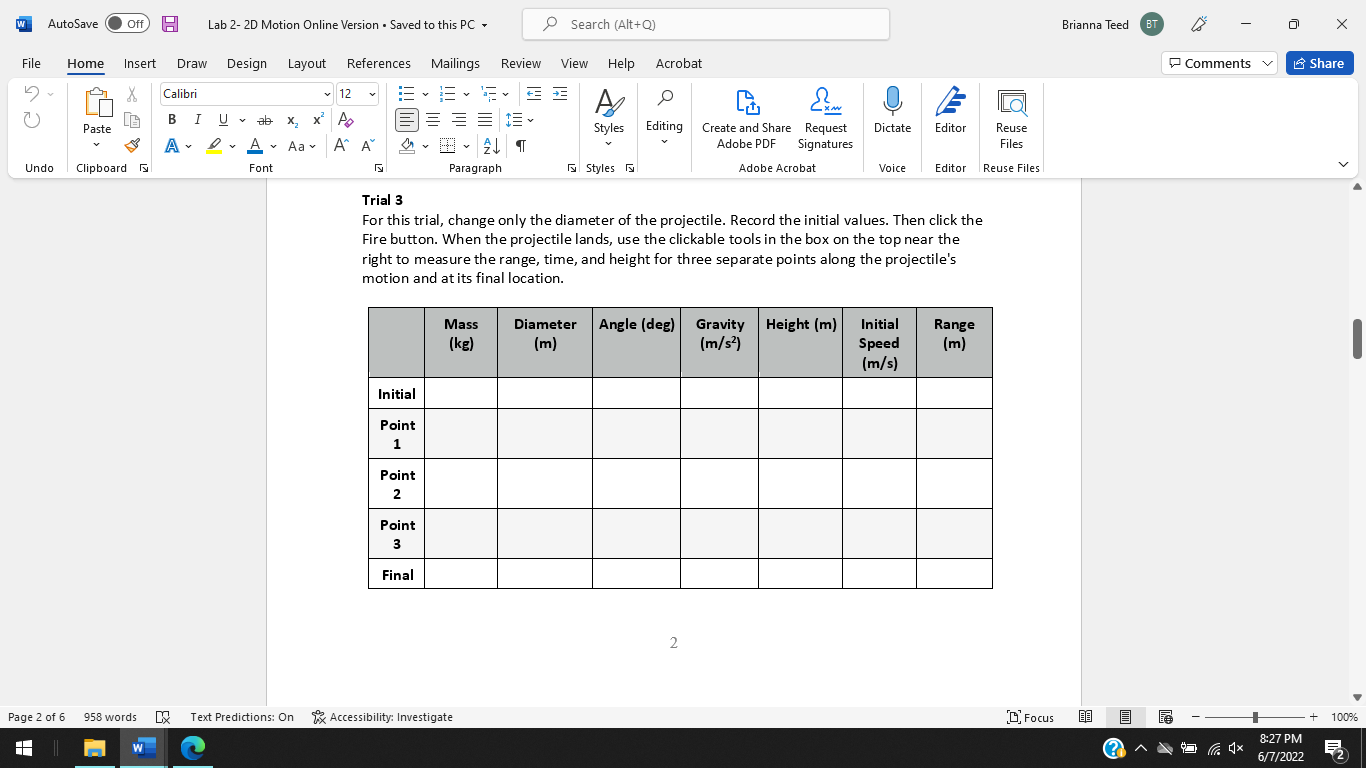Click 958 words count

(x=110, y=717)
